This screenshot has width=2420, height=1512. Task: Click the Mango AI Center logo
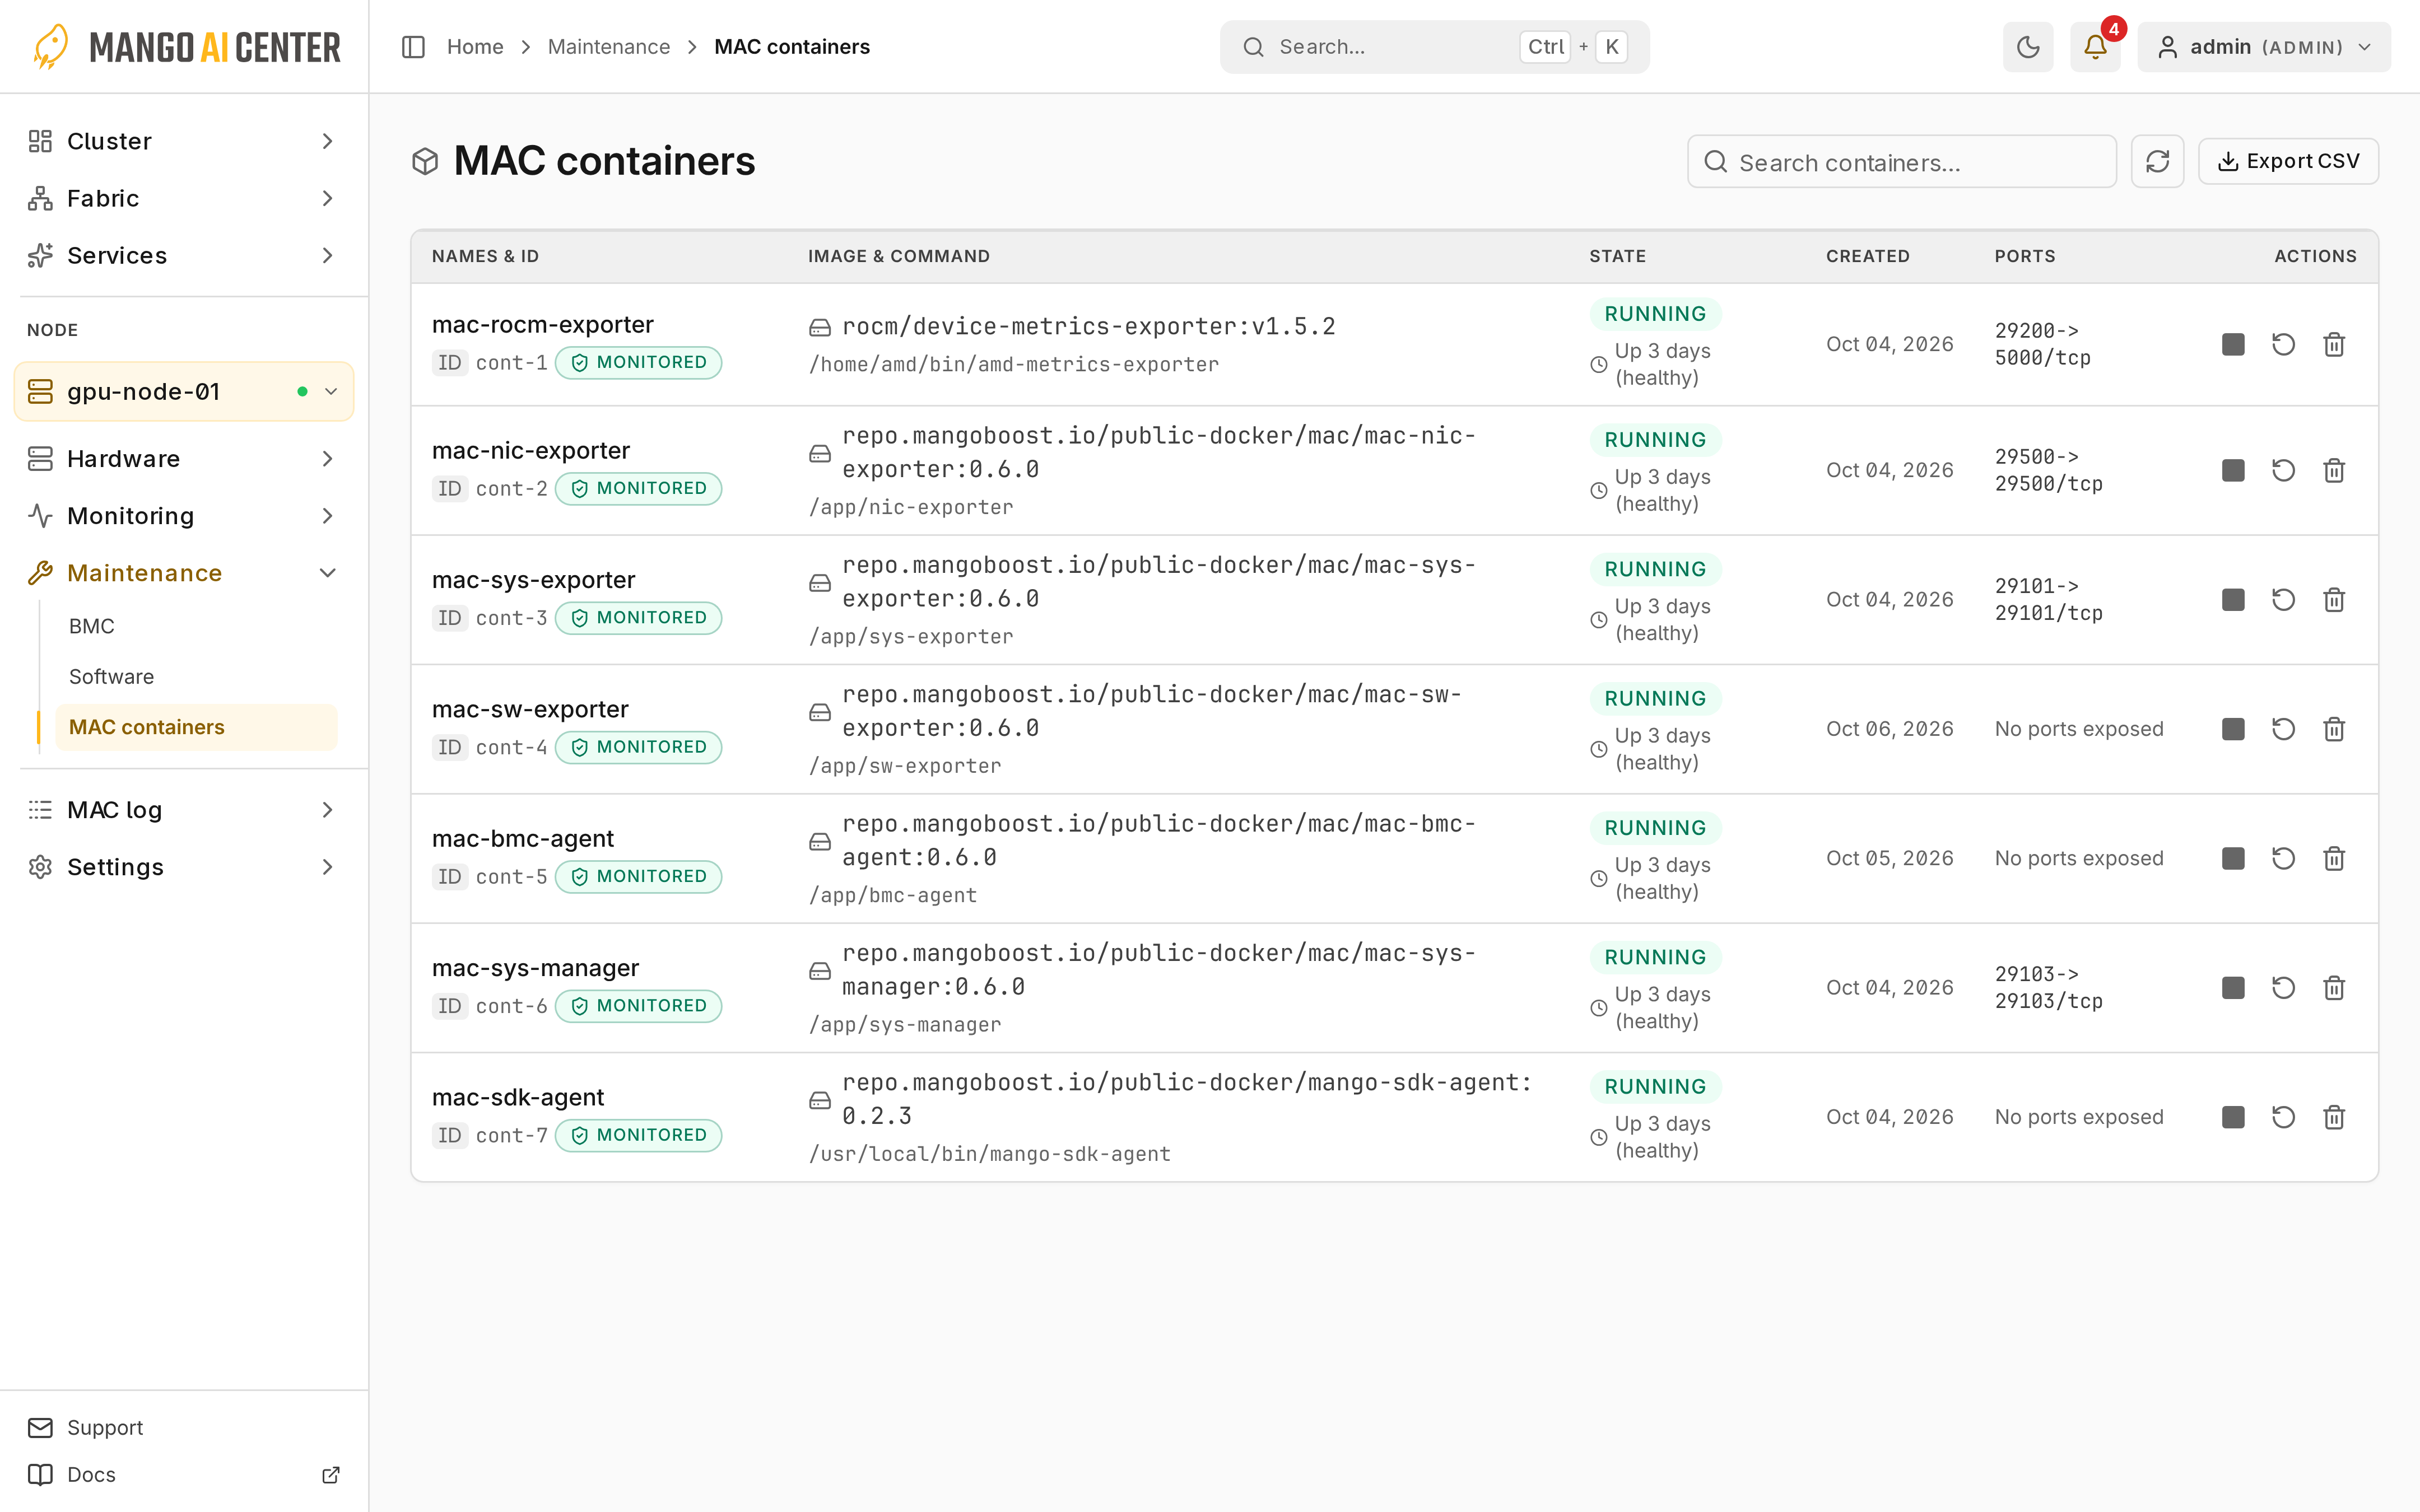pyautogui.click(x=186, y=47)
